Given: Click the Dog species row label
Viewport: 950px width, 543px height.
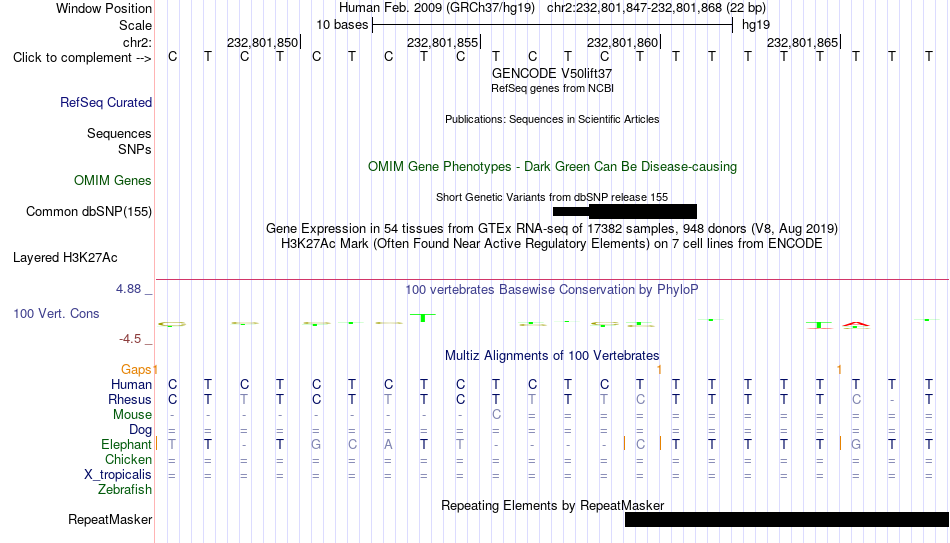Looking at the screenshot, I should 141,430.
